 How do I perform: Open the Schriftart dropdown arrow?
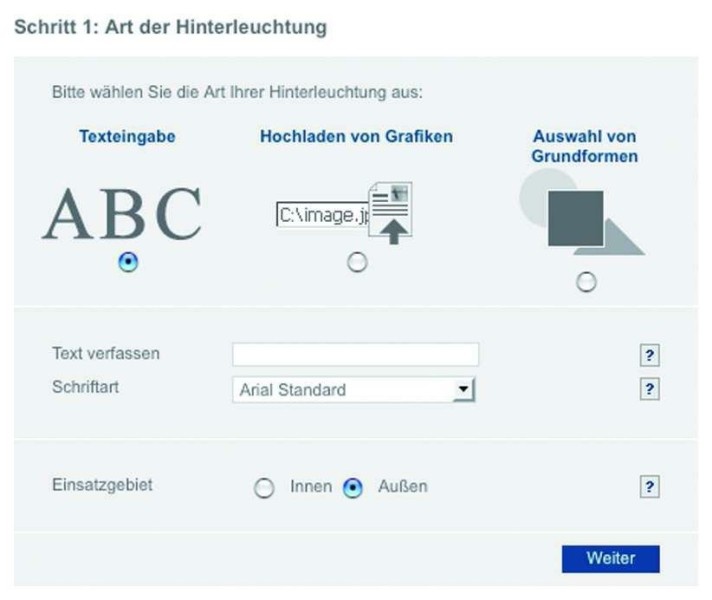464,390
